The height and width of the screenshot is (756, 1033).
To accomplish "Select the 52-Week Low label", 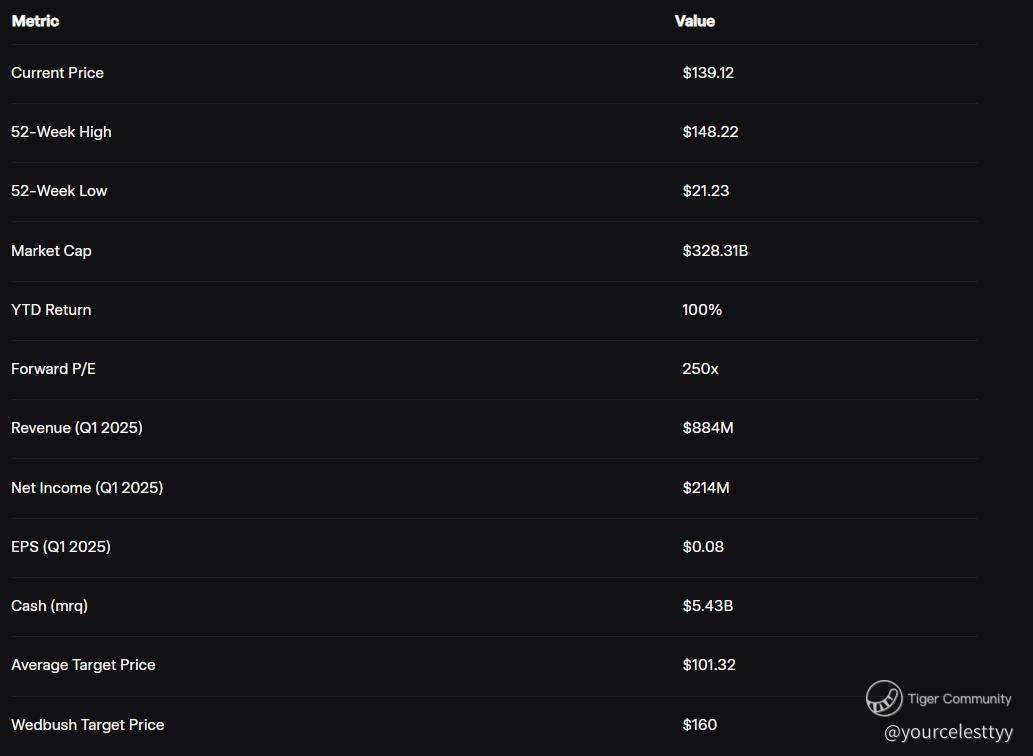I will click(59, 191).
